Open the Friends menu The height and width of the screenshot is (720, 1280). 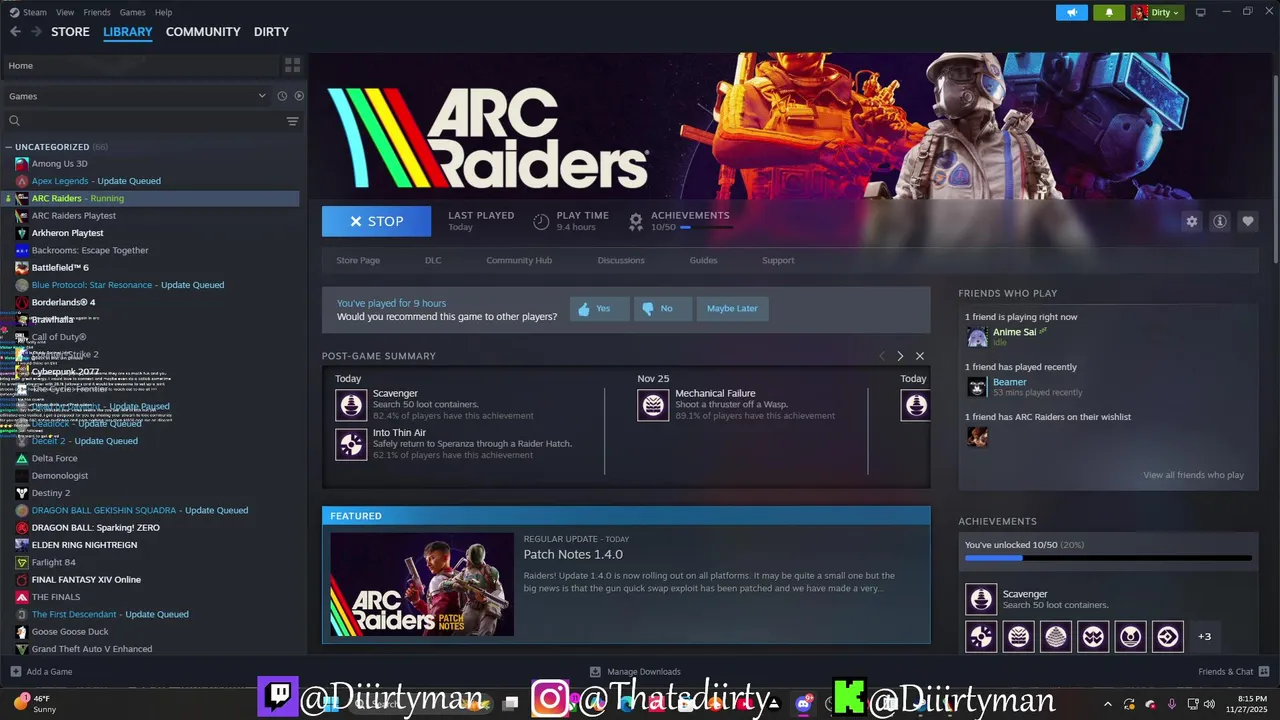97,12
